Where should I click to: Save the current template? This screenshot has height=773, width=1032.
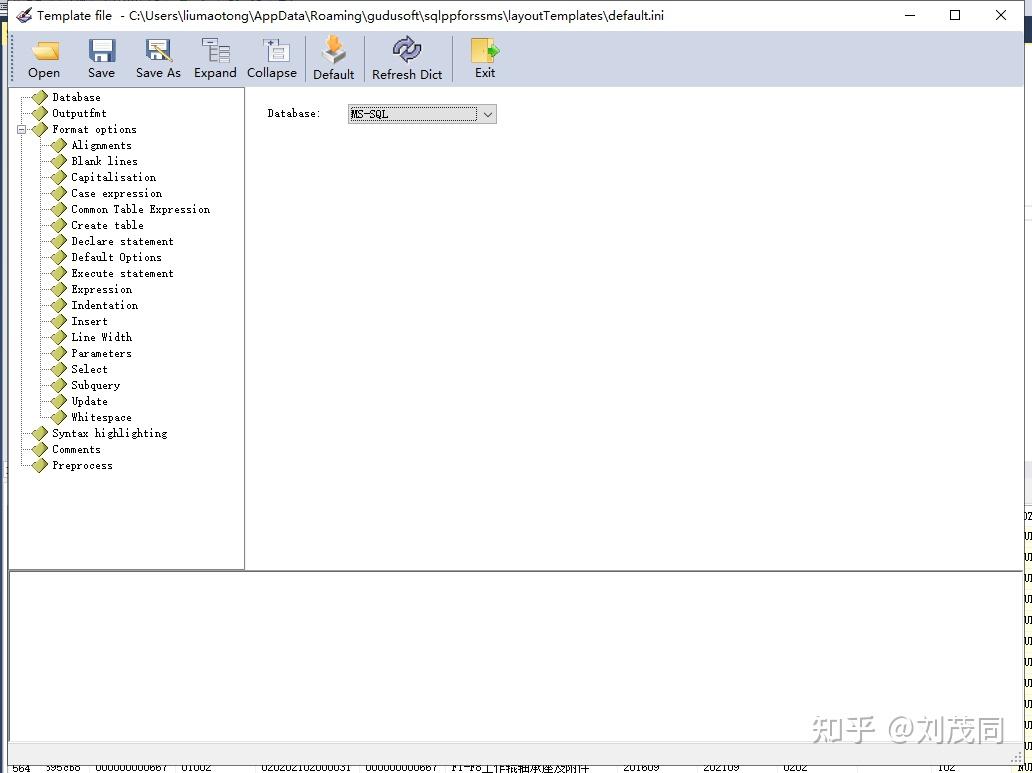click(100, 58)
